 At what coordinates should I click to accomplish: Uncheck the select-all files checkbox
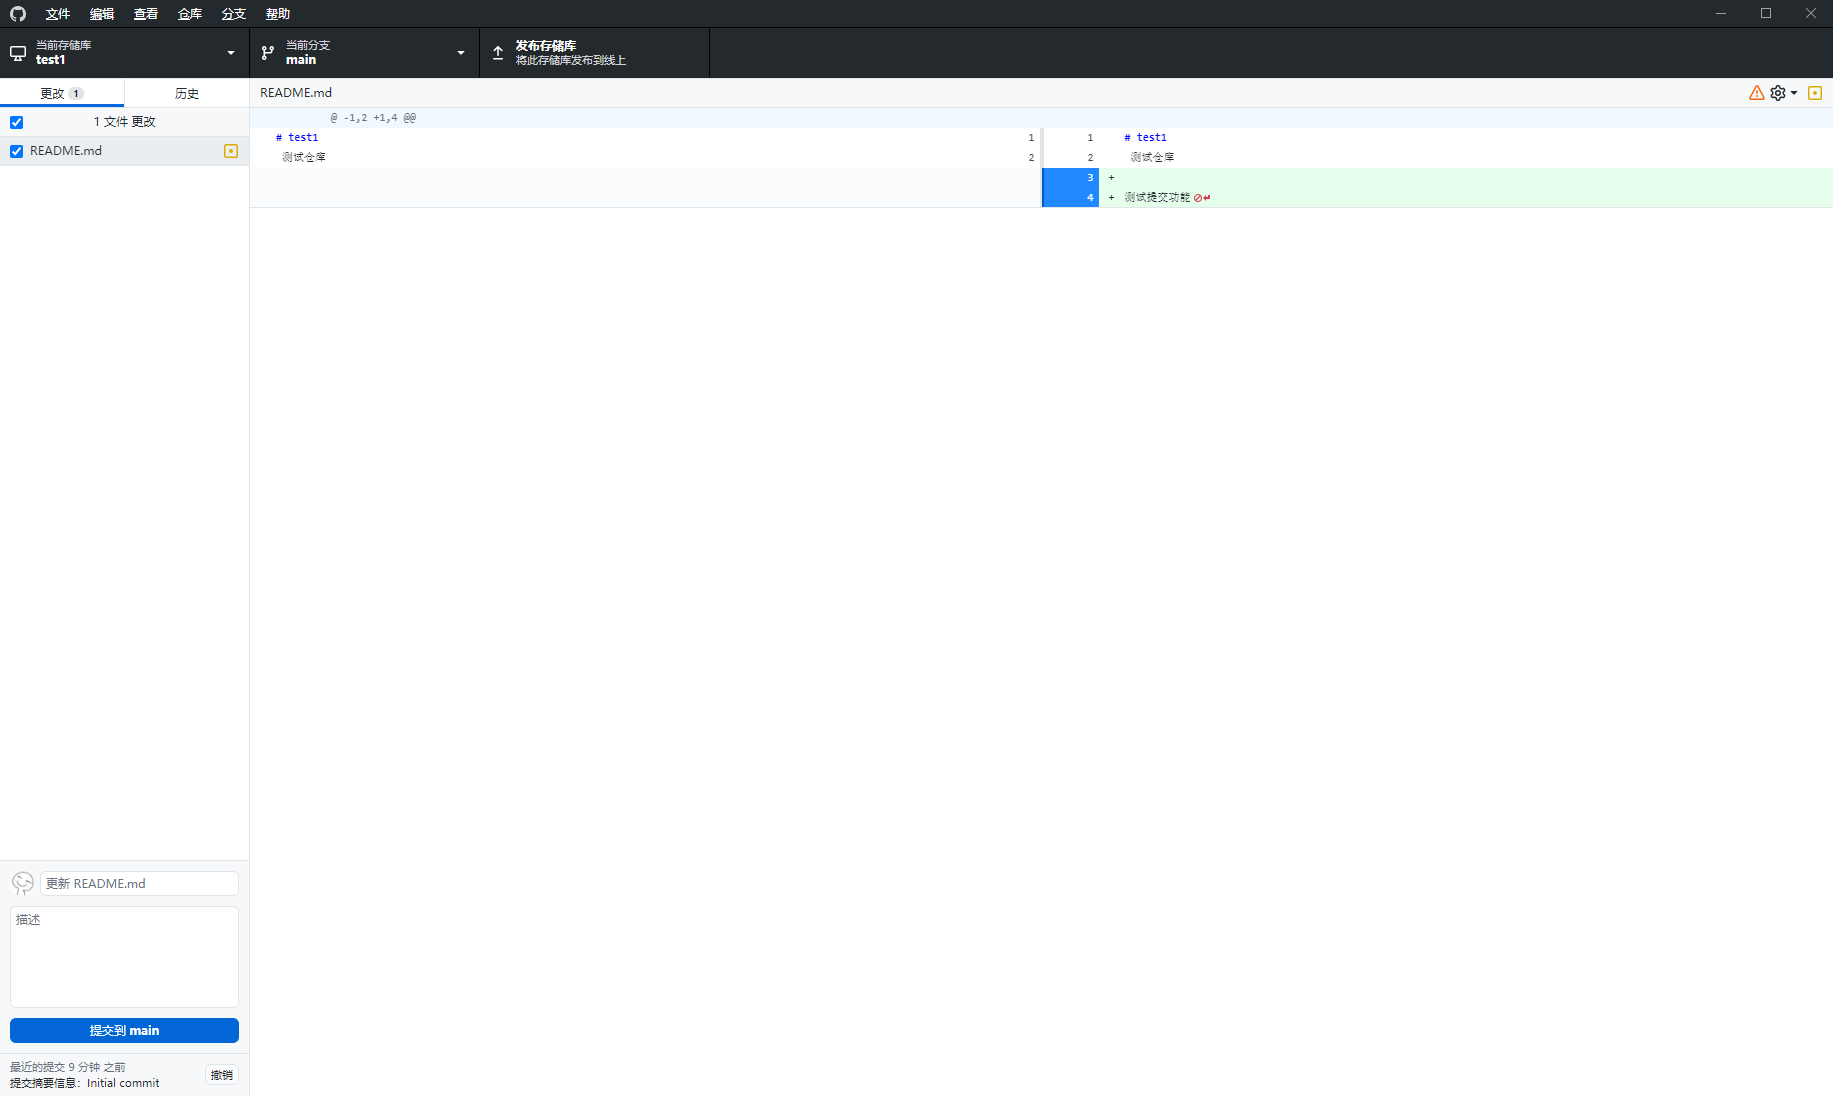pyautogui.click(x=16, y=121)
